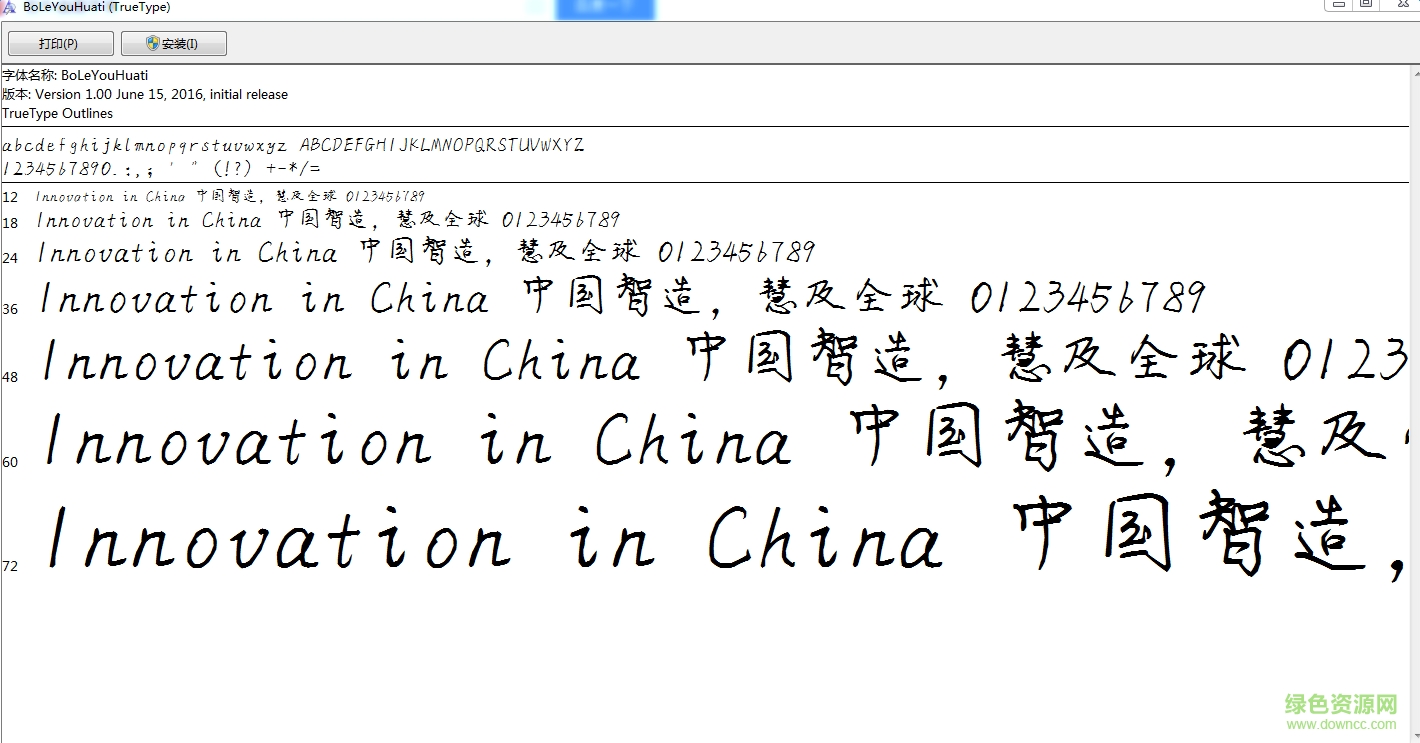Click the 绿色资源网 watermark logo

click(1340, 705)
